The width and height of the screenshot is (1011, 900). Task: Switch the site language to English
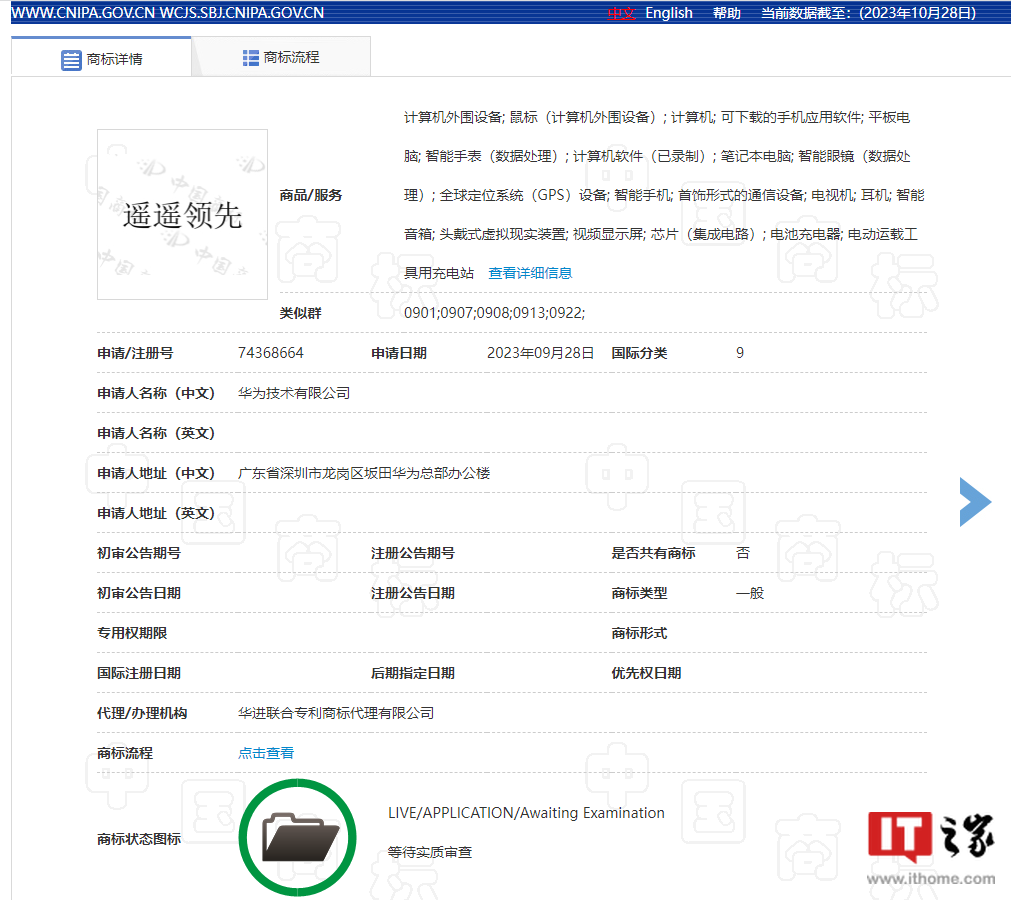pos(668,12)
